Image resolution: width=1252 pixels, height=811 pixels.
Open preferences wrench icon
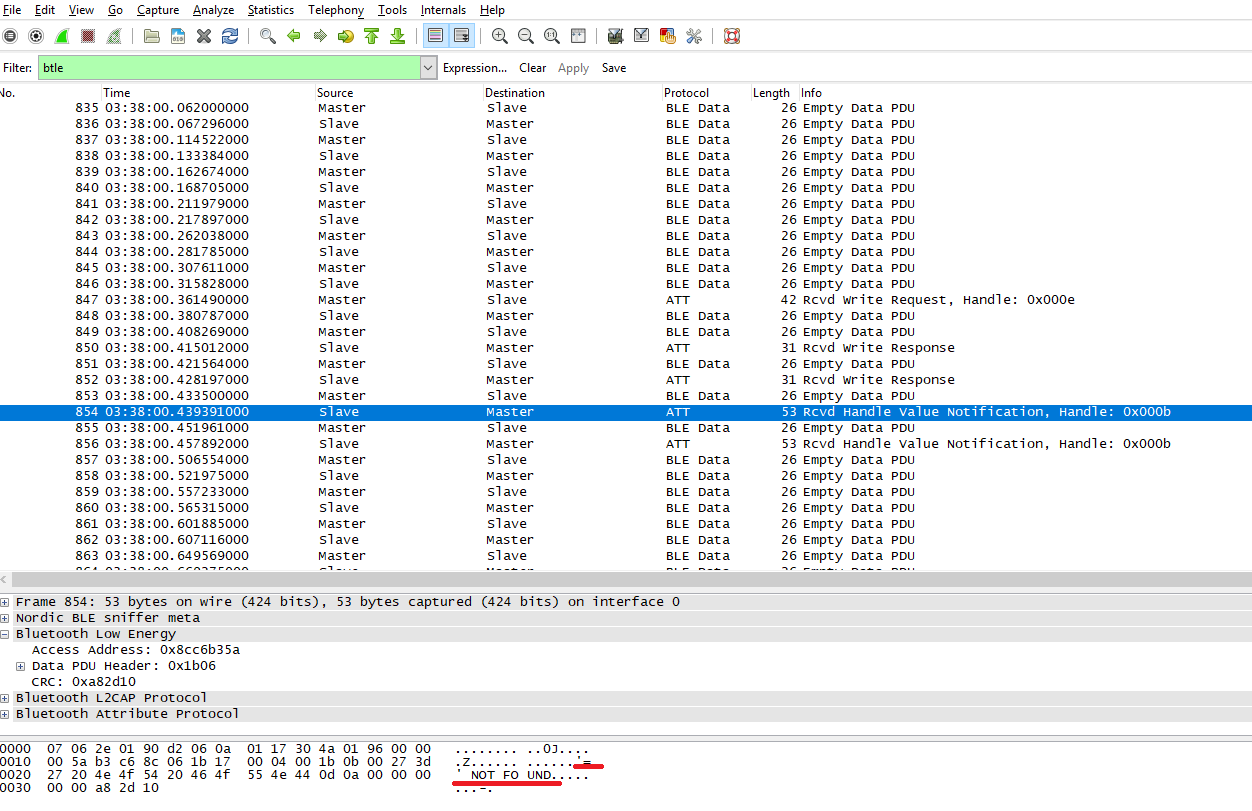pos(694,36)
